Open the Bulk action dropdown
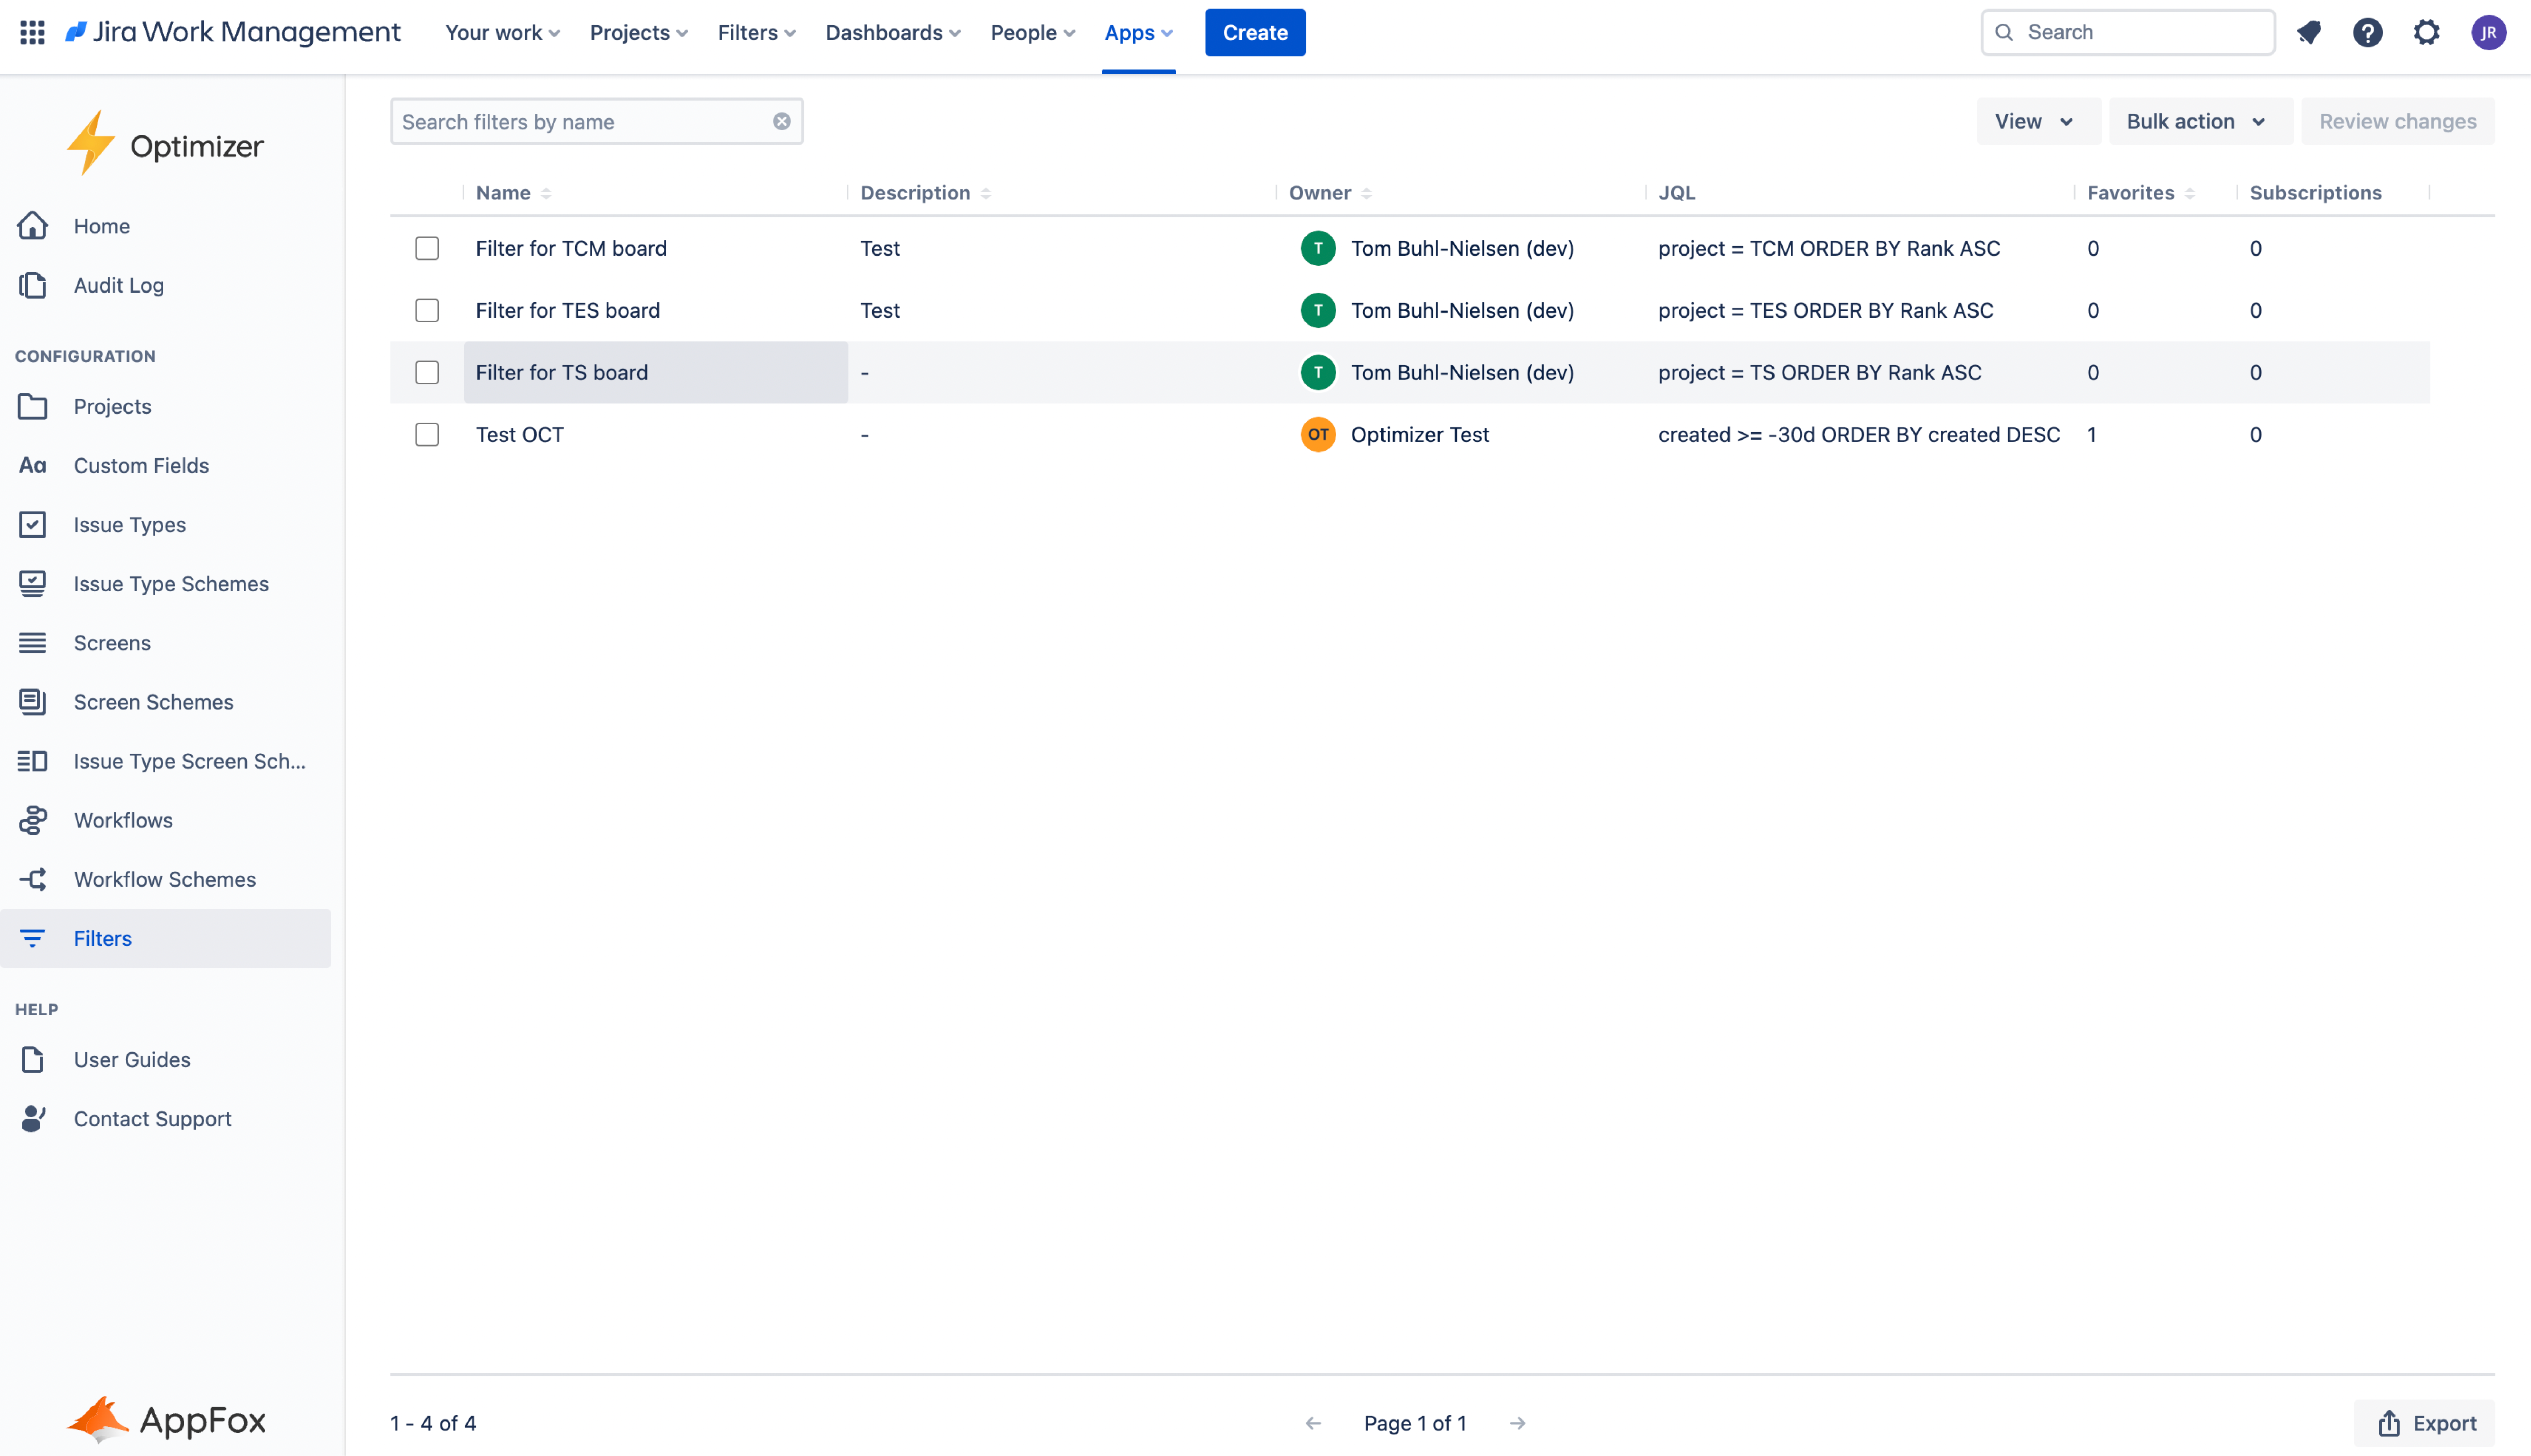 coord(2197,121)
